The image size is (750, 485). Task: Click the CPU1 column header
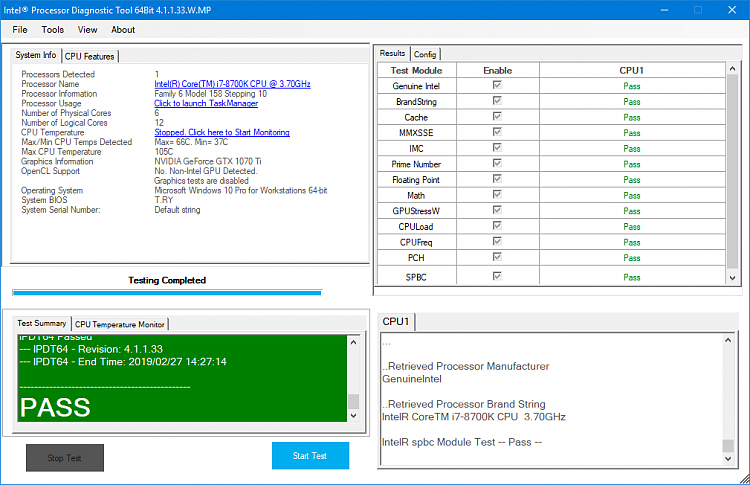tap(632, 70)
